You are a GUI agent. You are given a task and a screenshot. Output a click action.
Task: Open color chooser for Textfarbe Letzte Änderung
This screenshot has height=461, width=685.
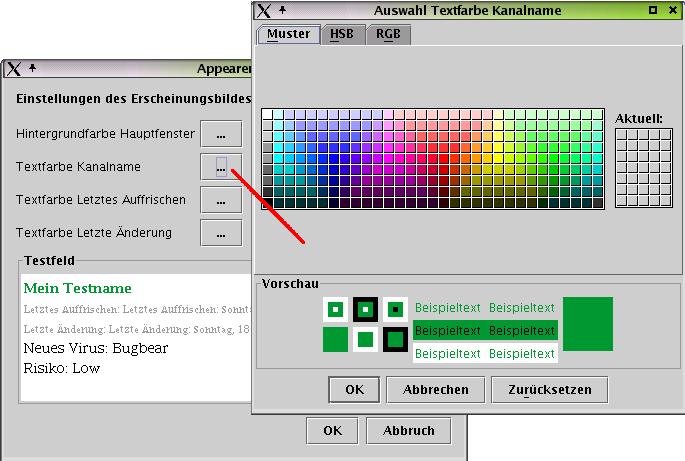(x=221, y=233)
